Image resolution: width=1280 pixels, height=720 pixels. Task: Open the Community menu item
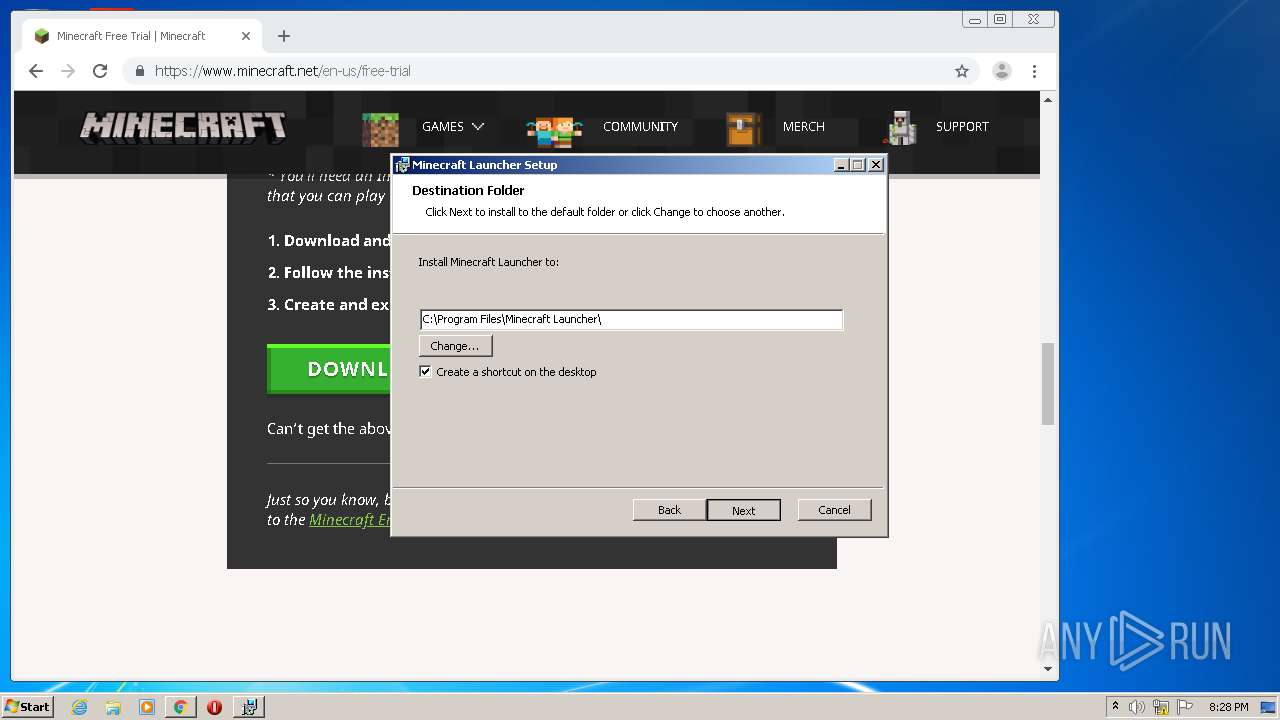pyautogui.click(x=640, y=127)
